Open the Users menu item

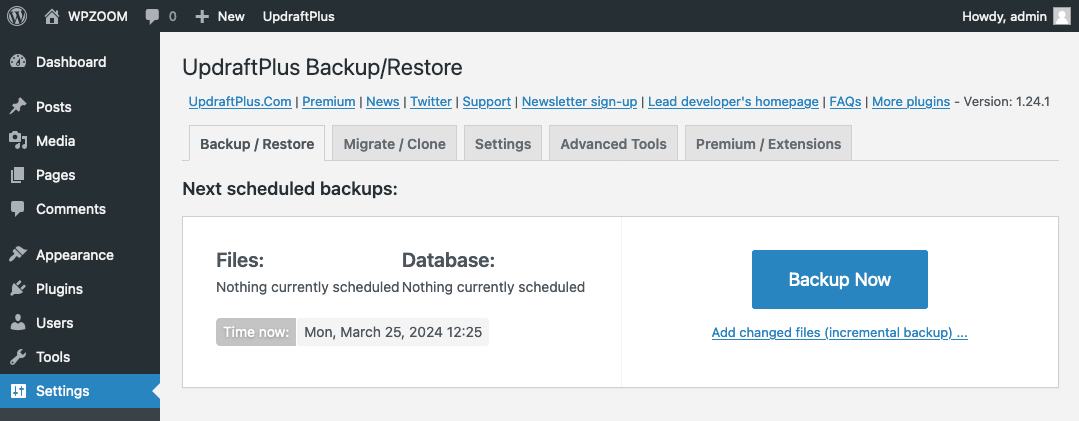pyautogui.click(x=80, y=323)
